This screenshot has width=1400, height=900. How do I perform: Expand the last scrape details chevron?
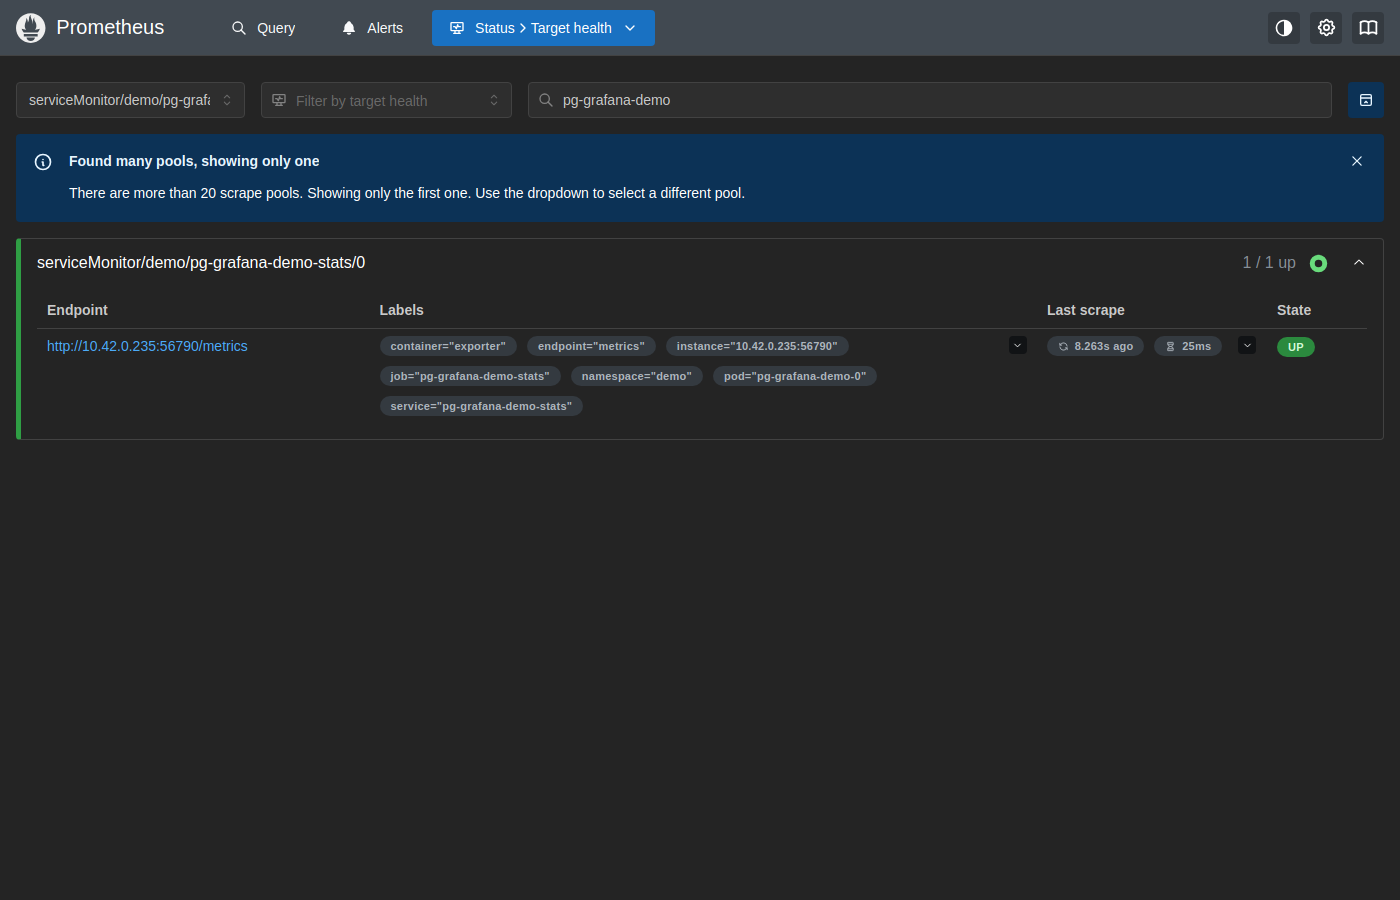(1247, 346)
